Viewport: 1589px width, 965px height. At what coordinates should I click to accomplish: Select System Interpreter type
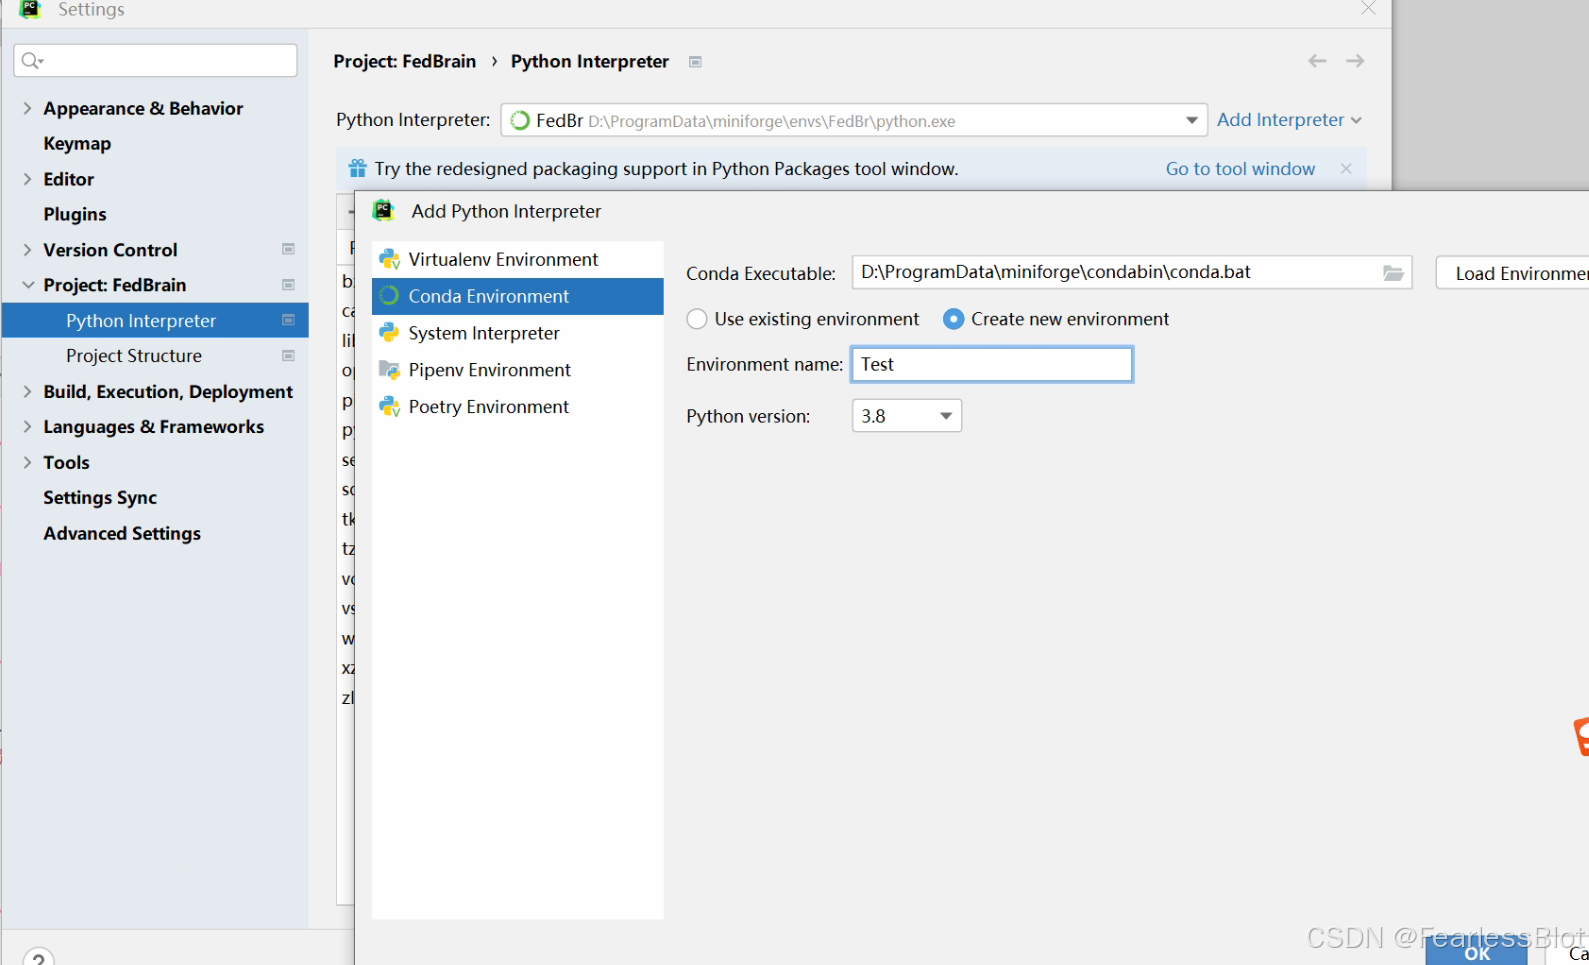(x=518, y=333)
